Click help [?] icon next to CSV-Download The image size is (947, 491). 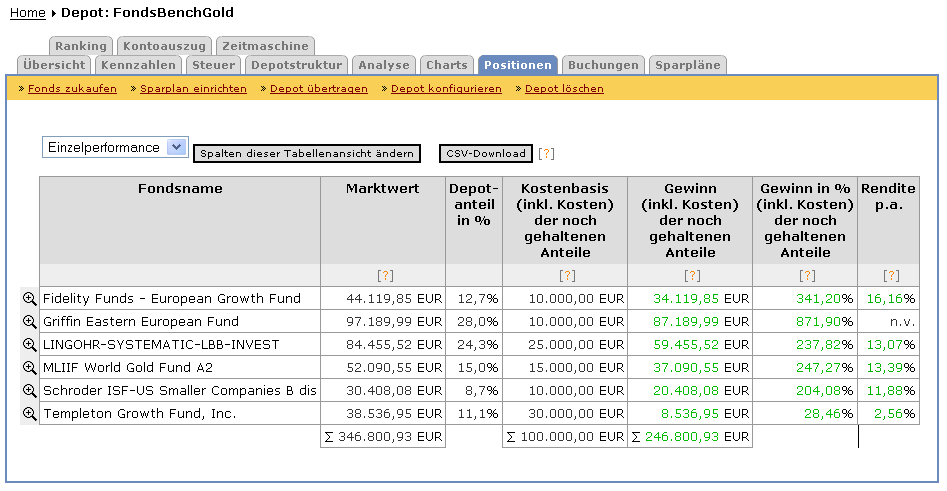coord(546,153)
